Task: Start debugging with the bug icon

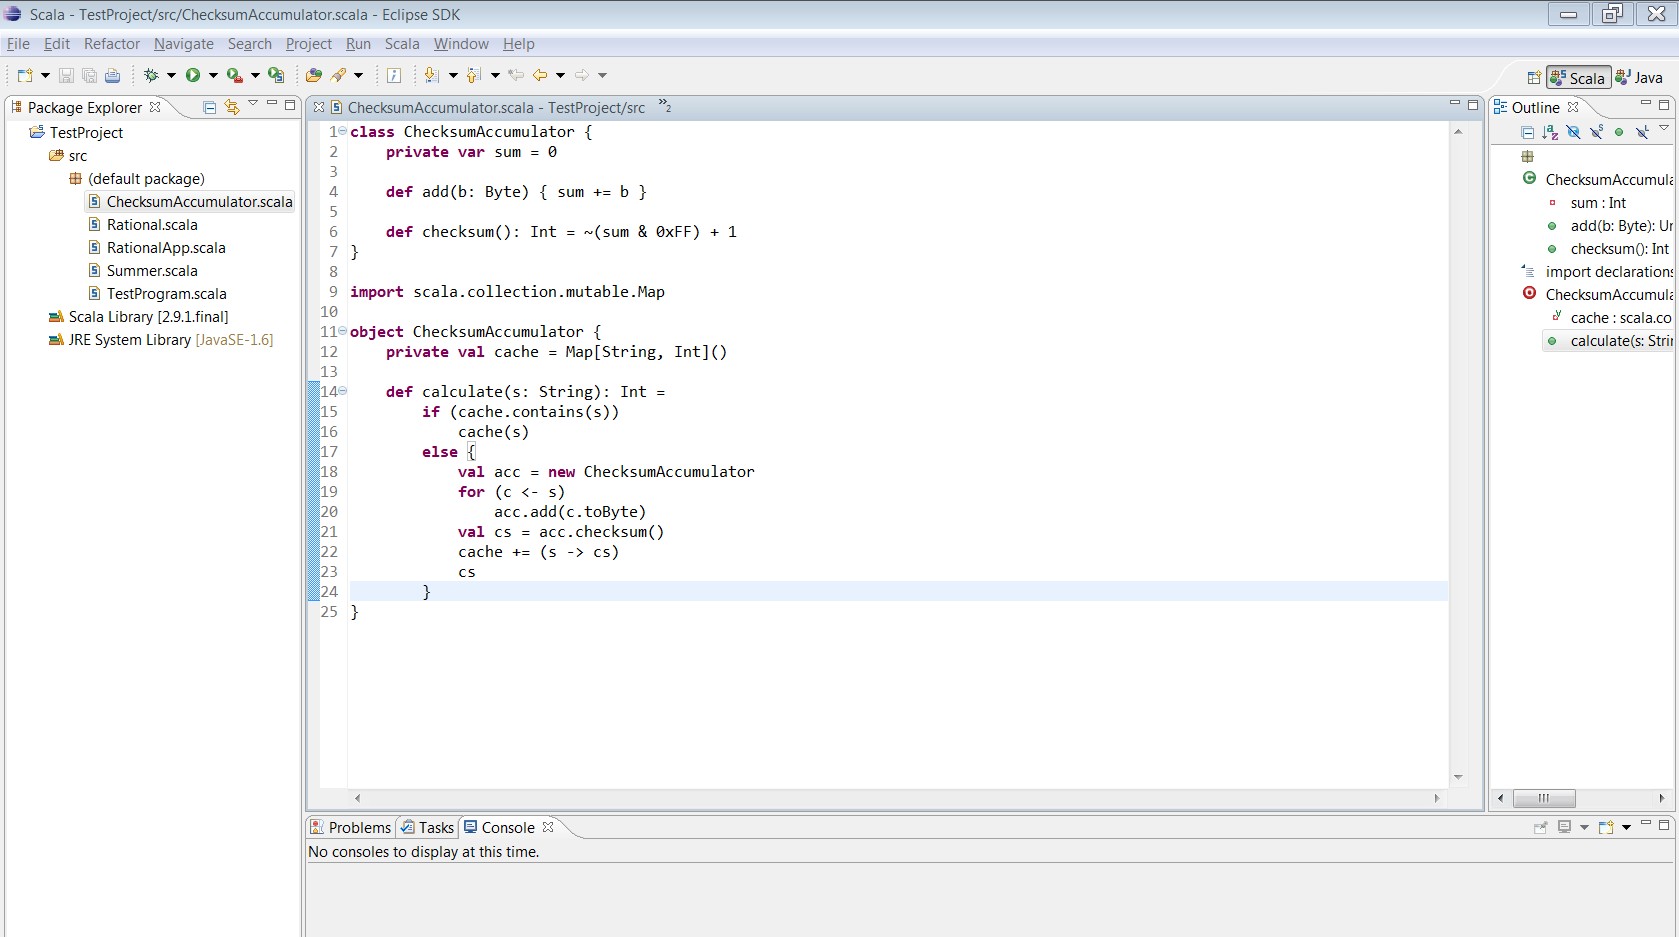Action: click(x=151, y=75)
